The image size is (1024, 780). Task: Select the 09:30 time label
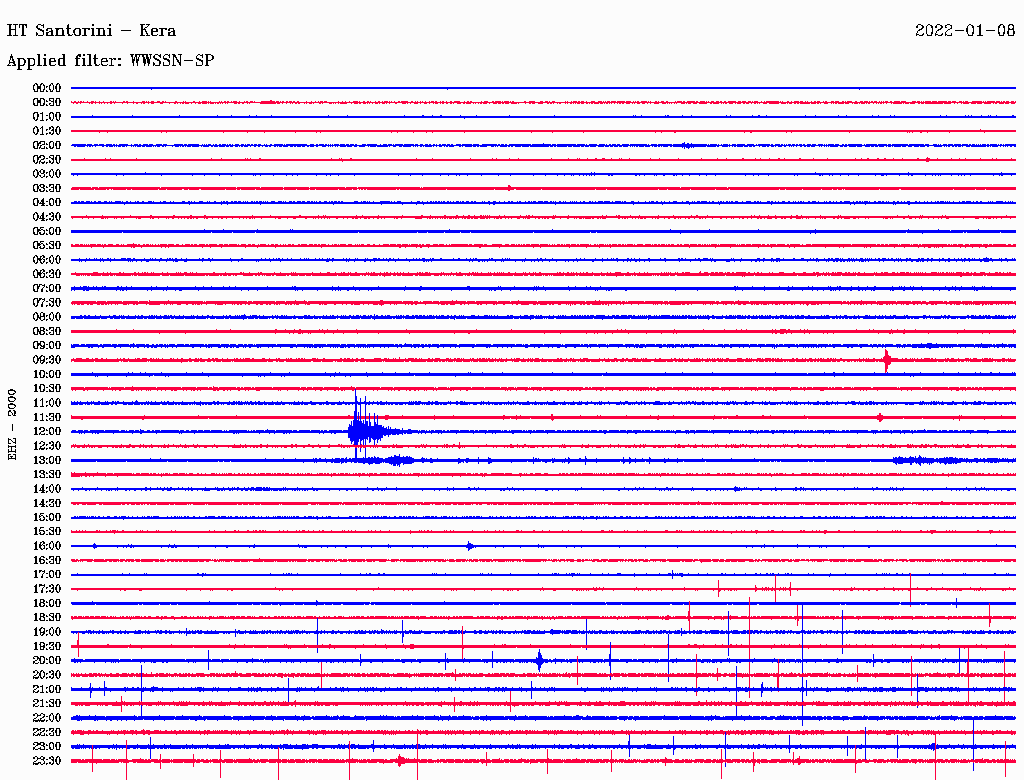(47, 360)
